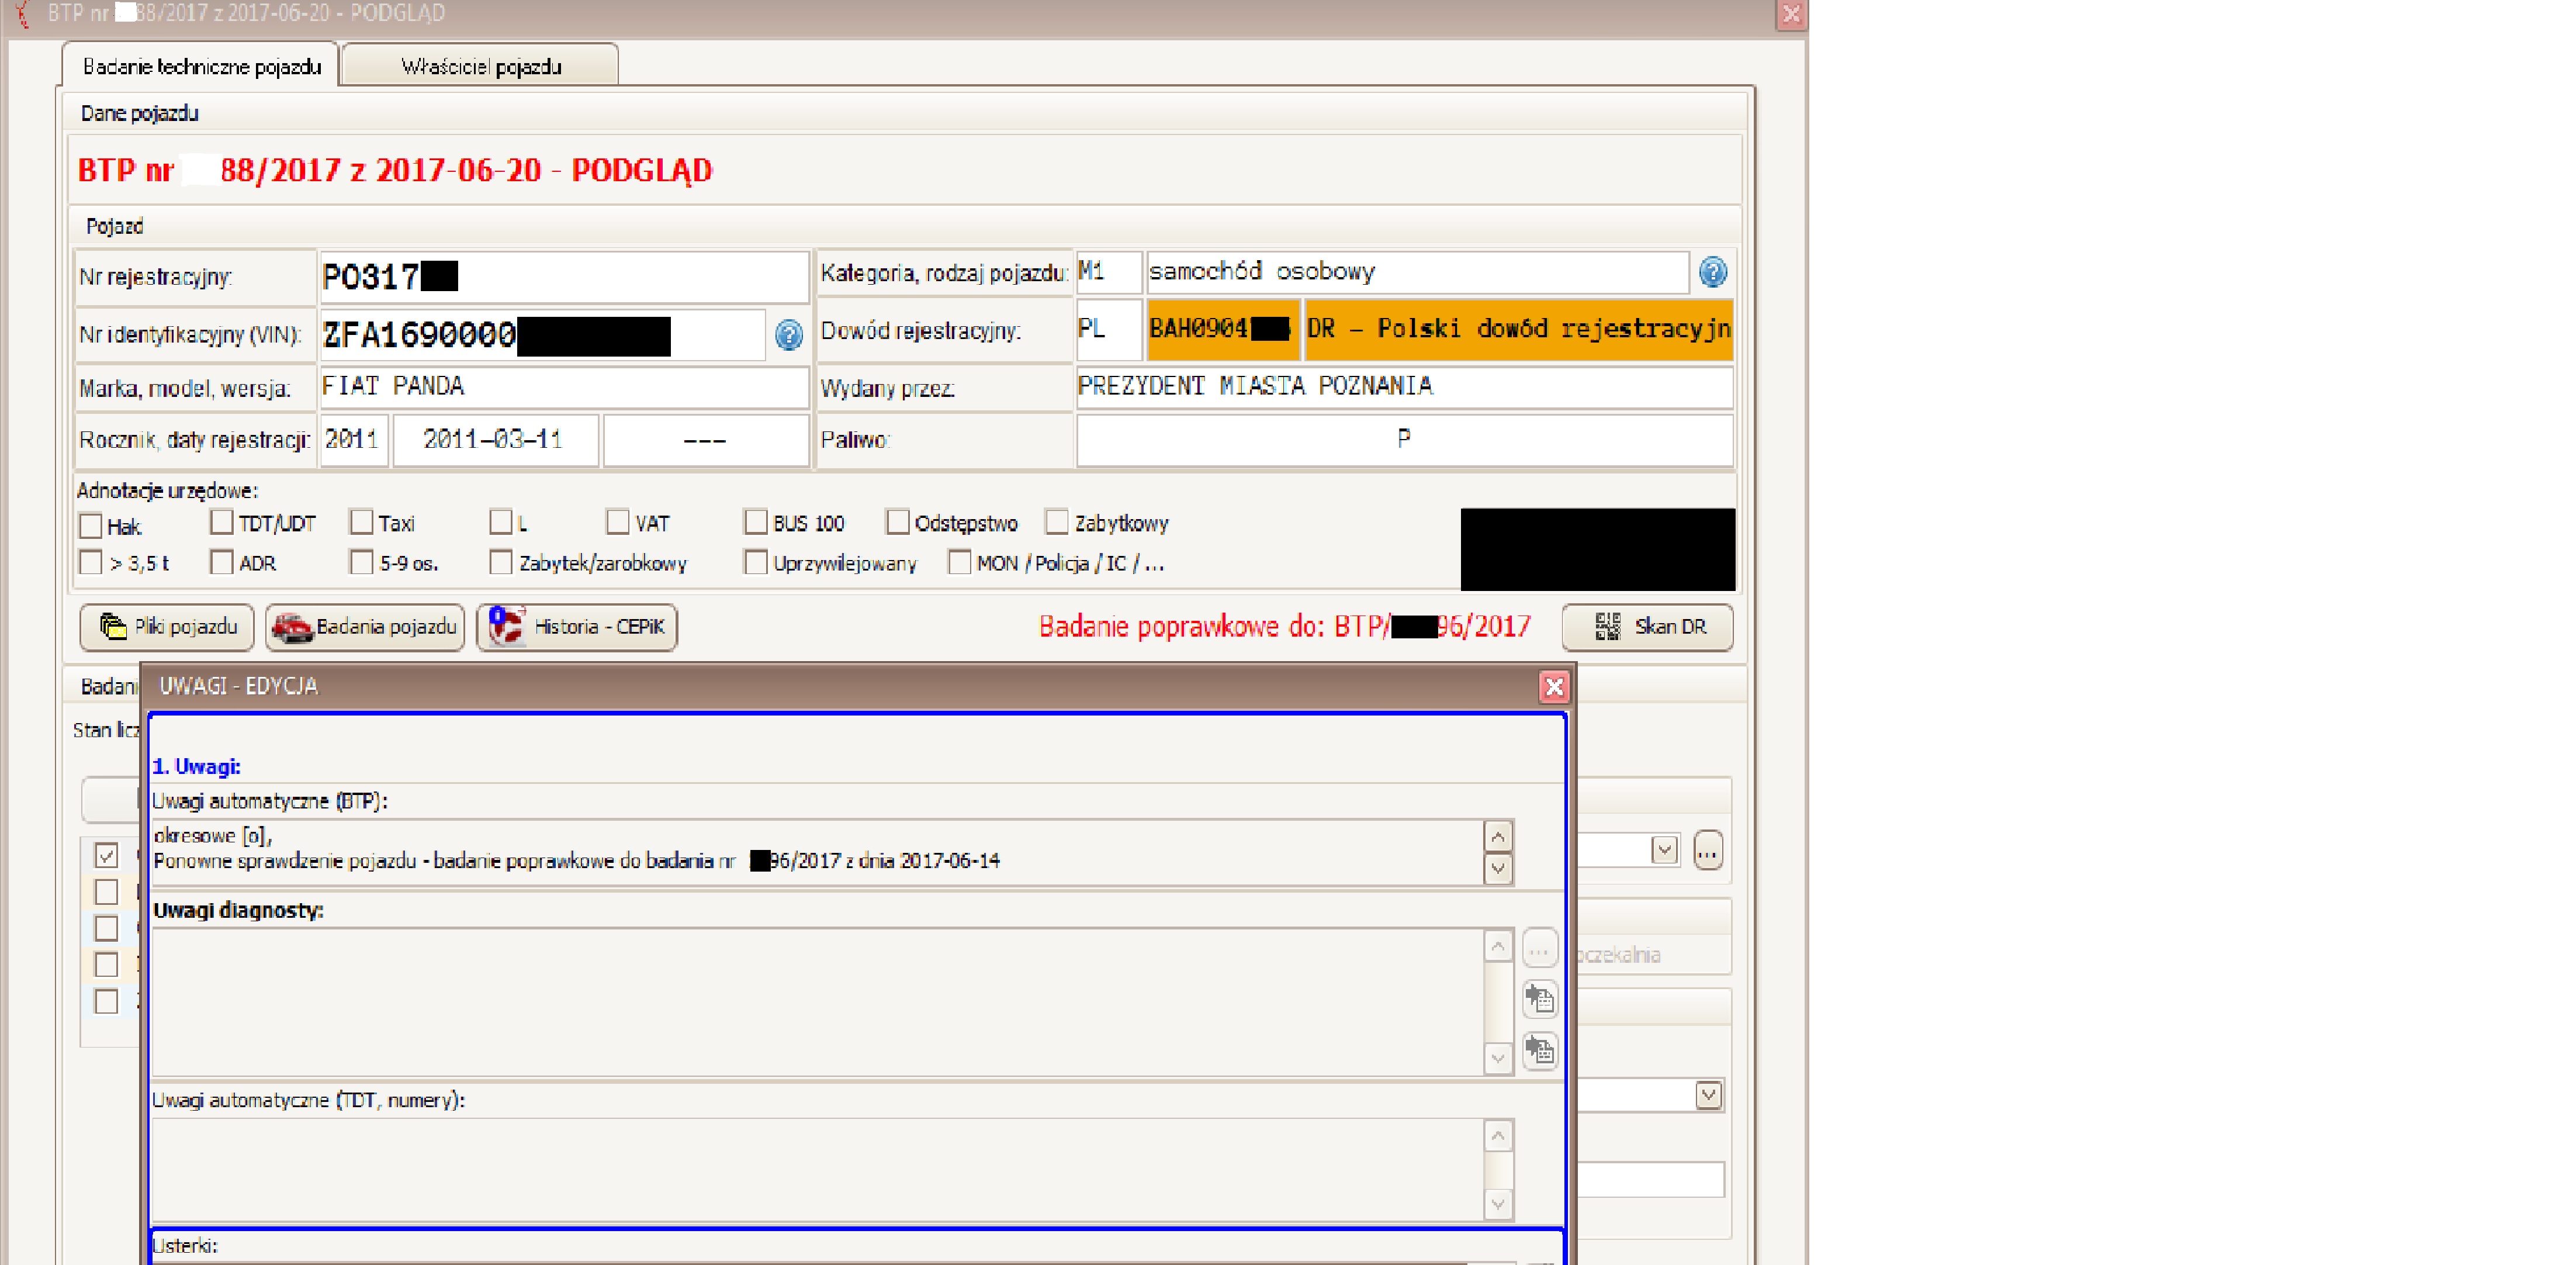Click the FIAT PANDA model field
Image resolution: width=2576 pixels, height=1265 pixels.
coord(564,388)
